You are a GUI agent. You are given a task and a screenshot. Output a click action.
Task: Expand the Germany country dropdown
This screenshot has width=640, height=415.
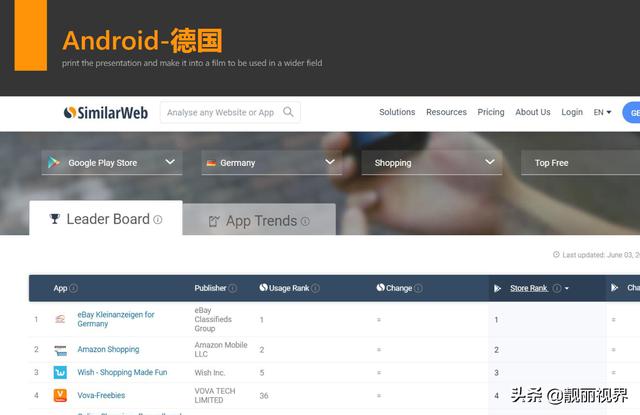pos(271,163)
